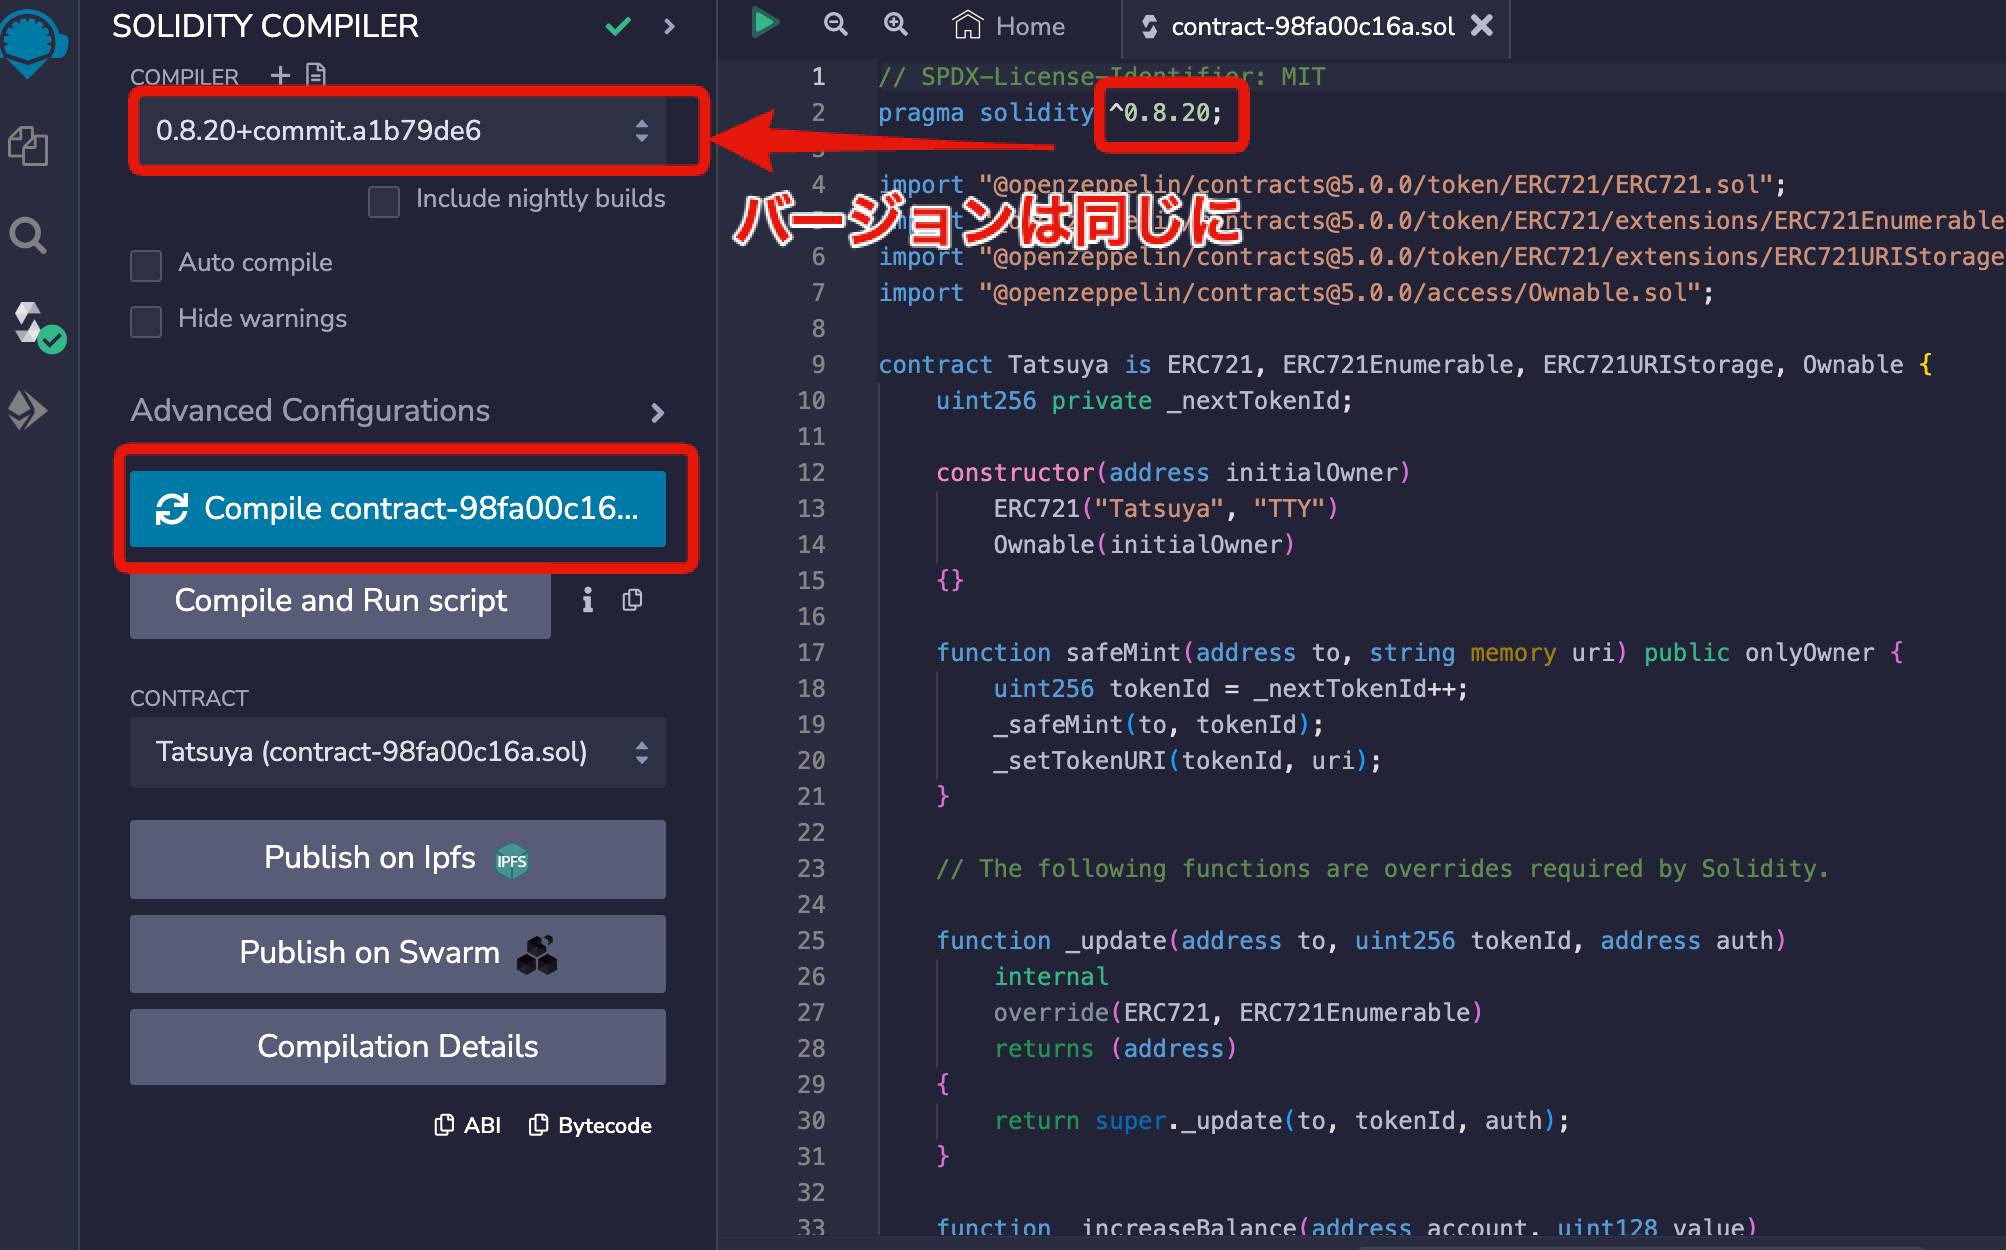Check the Hide warnings option
2006x1250 pixels.
[146, 321]
